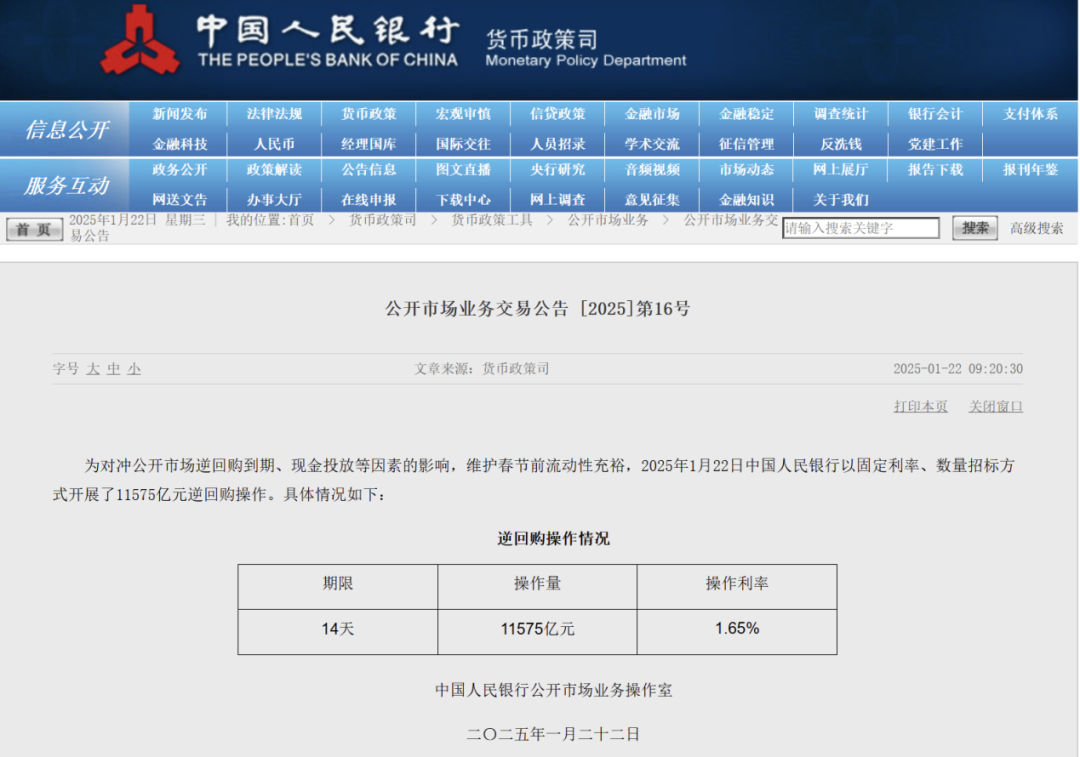
Task: Click 货币政策工具 in the breadcrumb
Action: click(491, 220)
